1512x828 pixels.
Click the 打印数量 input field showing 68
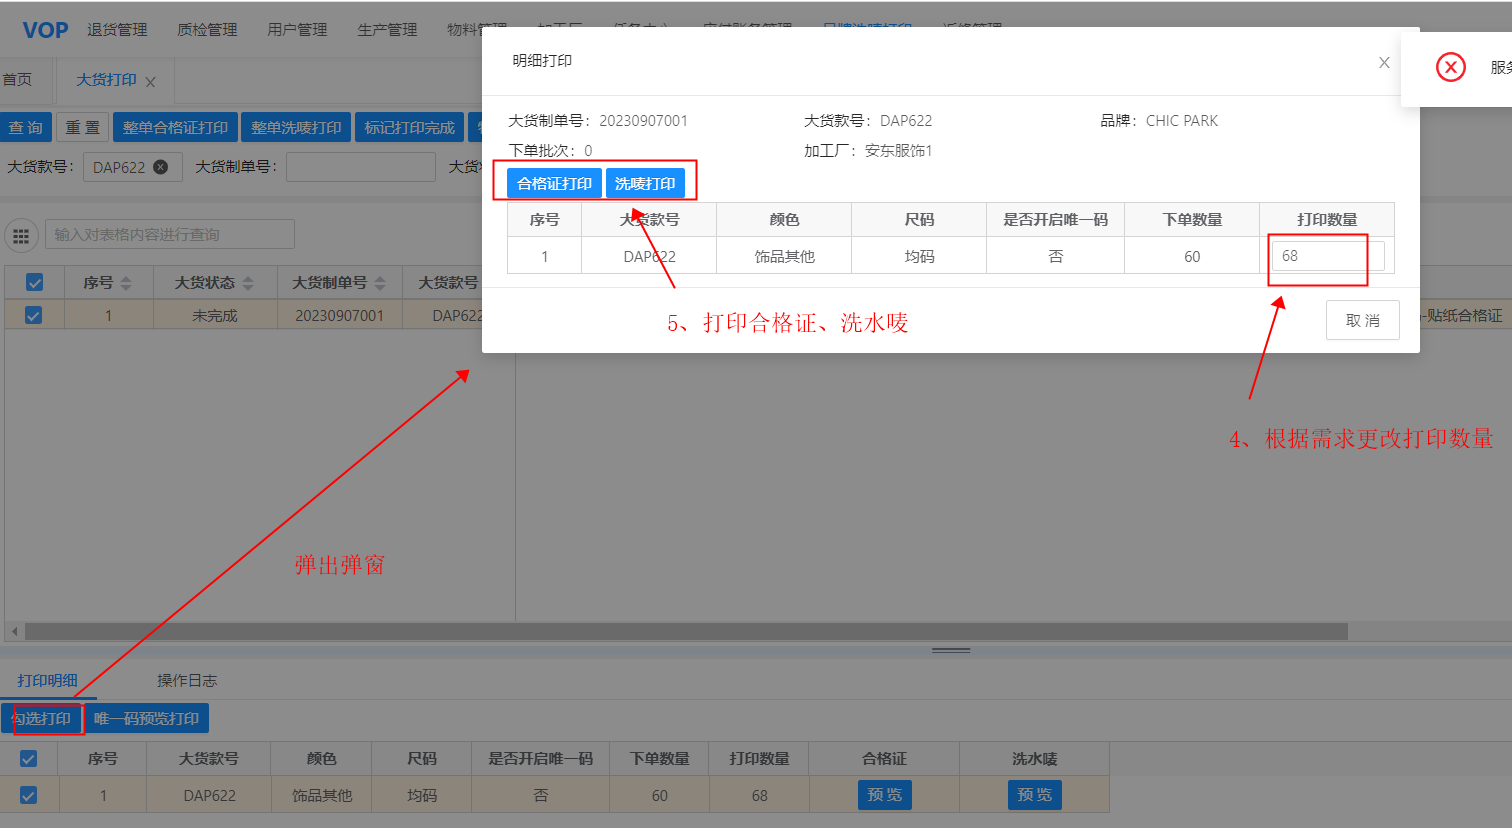(x=1327, y=256)
